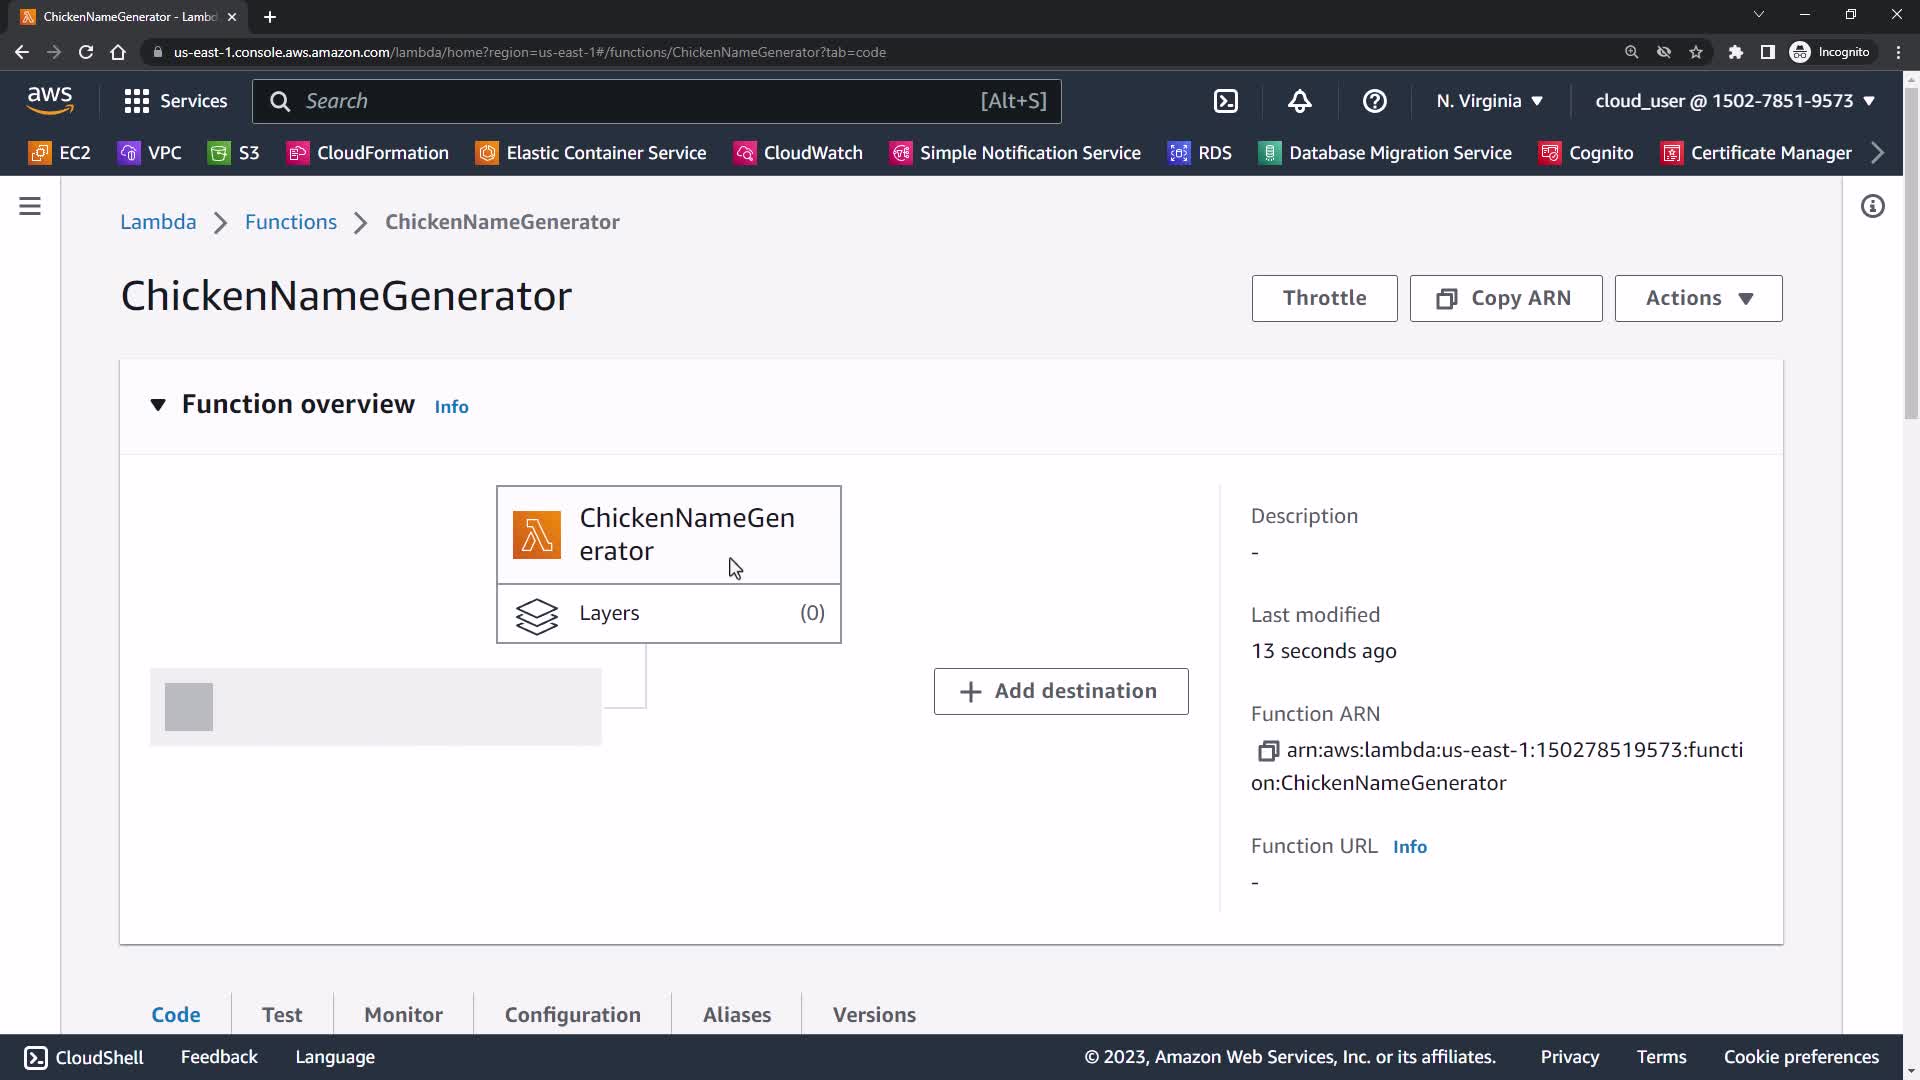The image size is (1920, 1080).
Task: Switch to the Configuration tab
Action: (x=572, y=1014)
